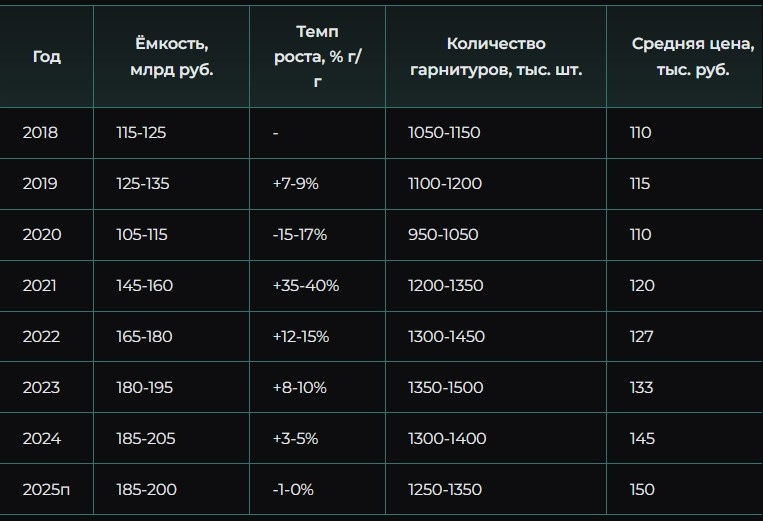763x521 pixels.
Task: Click the growth rate cell -15-17%
Action: pos(299,235)
